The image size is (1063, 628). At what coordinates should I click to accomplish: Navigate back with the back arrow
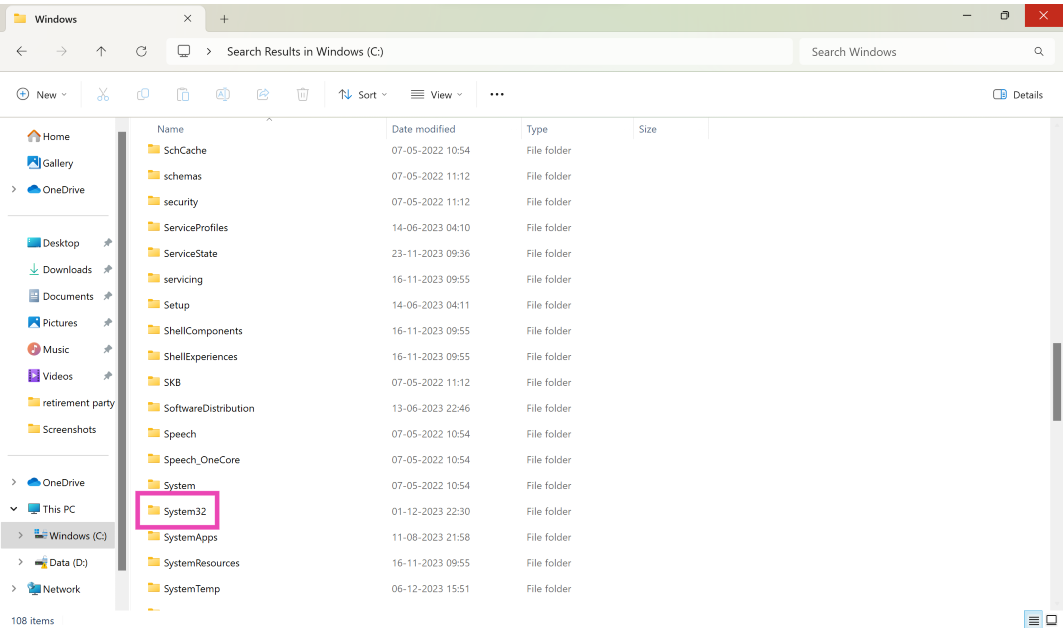22,51
